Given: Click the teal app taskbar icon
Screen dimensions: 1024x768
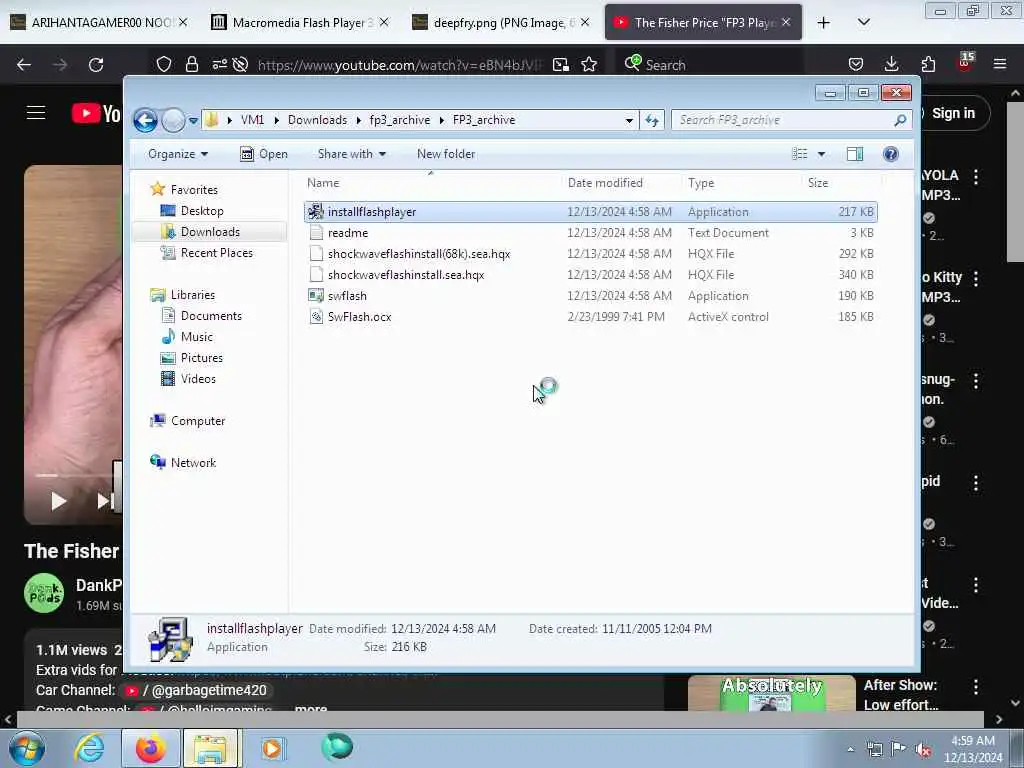Looking at the screenshot, I should click(x=337, y=747).
